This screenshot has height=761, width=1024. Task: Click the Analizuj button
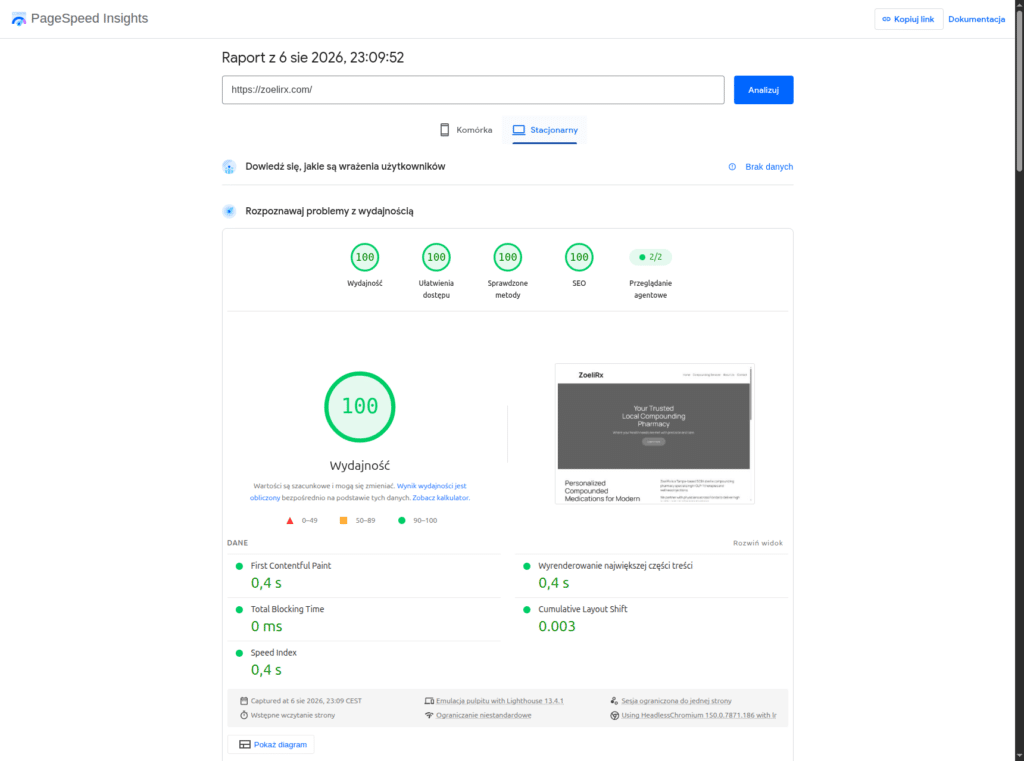pos(763,90)
